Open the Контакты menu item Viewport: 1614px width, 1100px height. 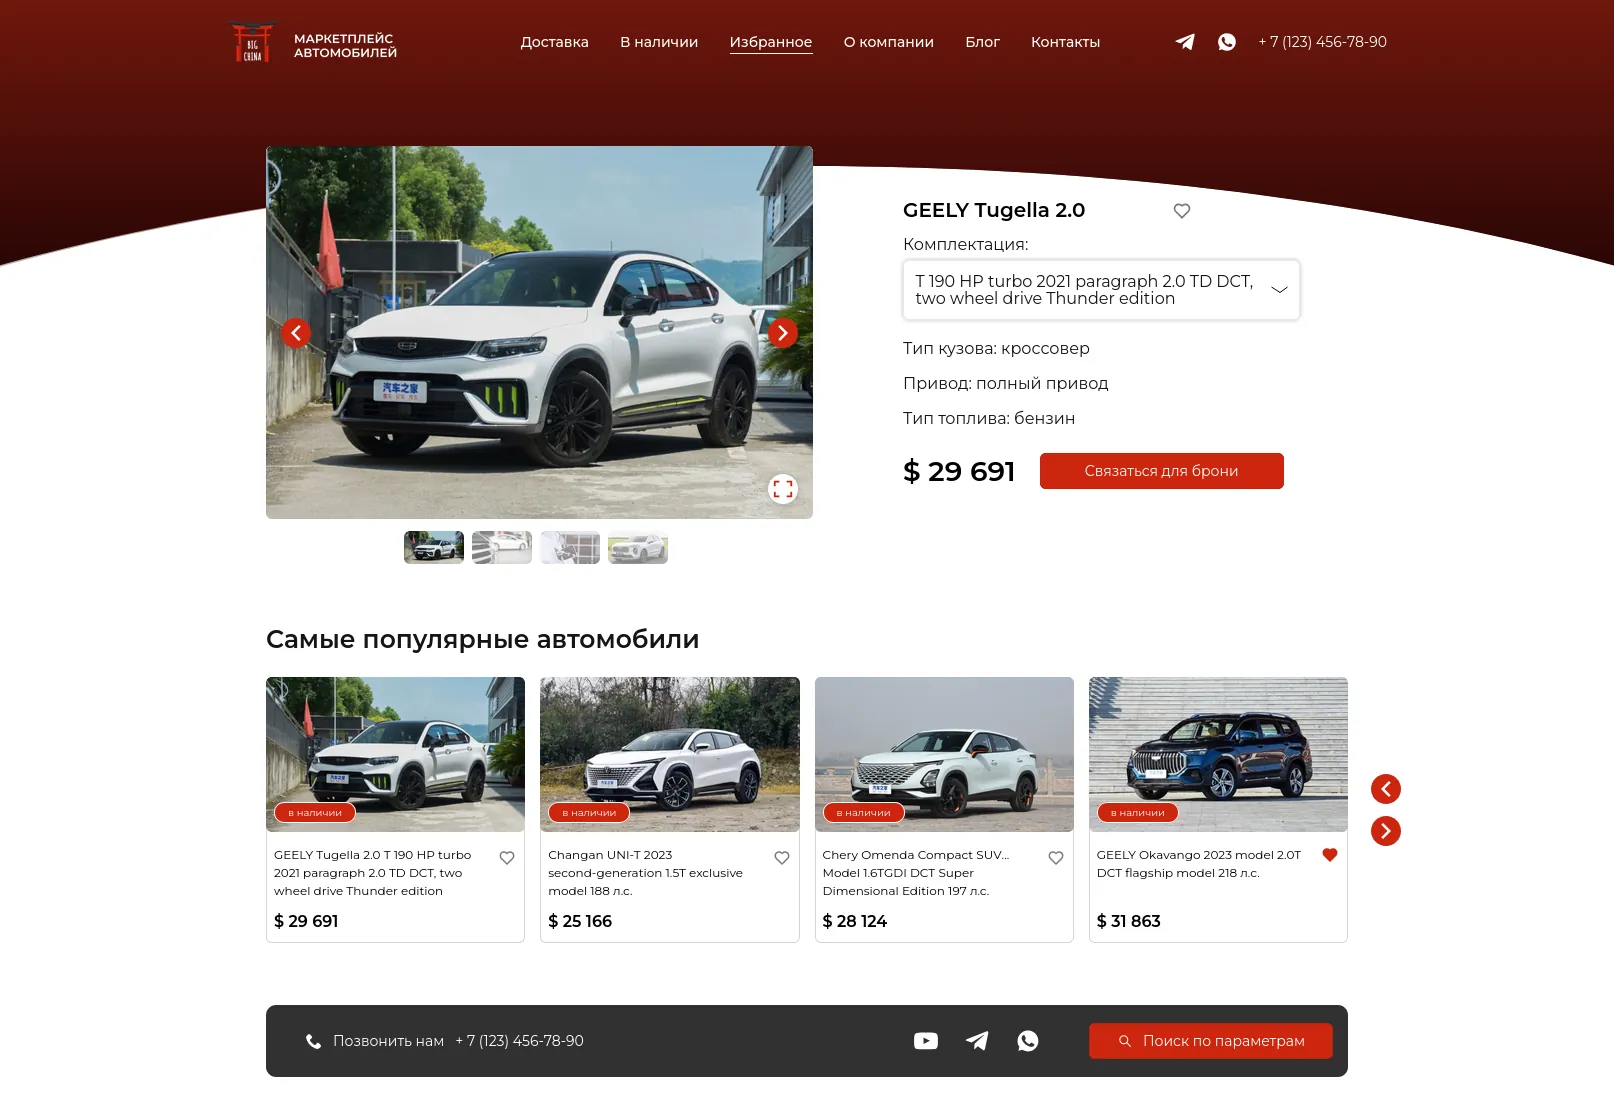1066,42
